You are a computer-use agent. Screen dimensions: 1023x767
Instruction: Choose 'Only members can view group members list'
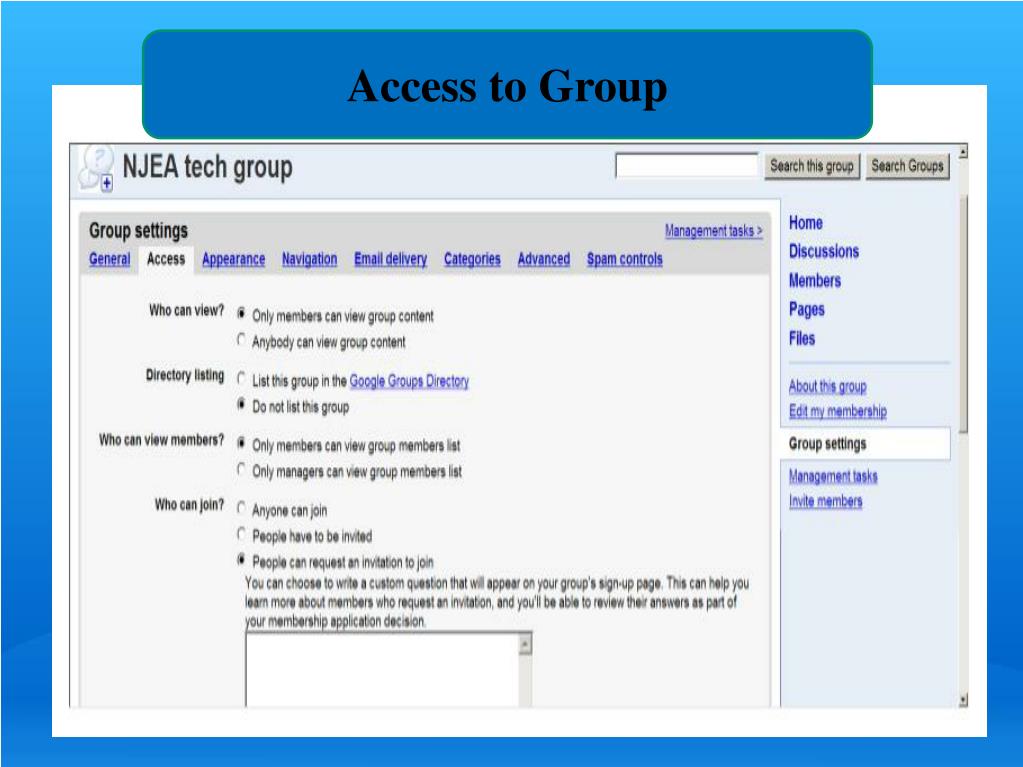point(241,444)
